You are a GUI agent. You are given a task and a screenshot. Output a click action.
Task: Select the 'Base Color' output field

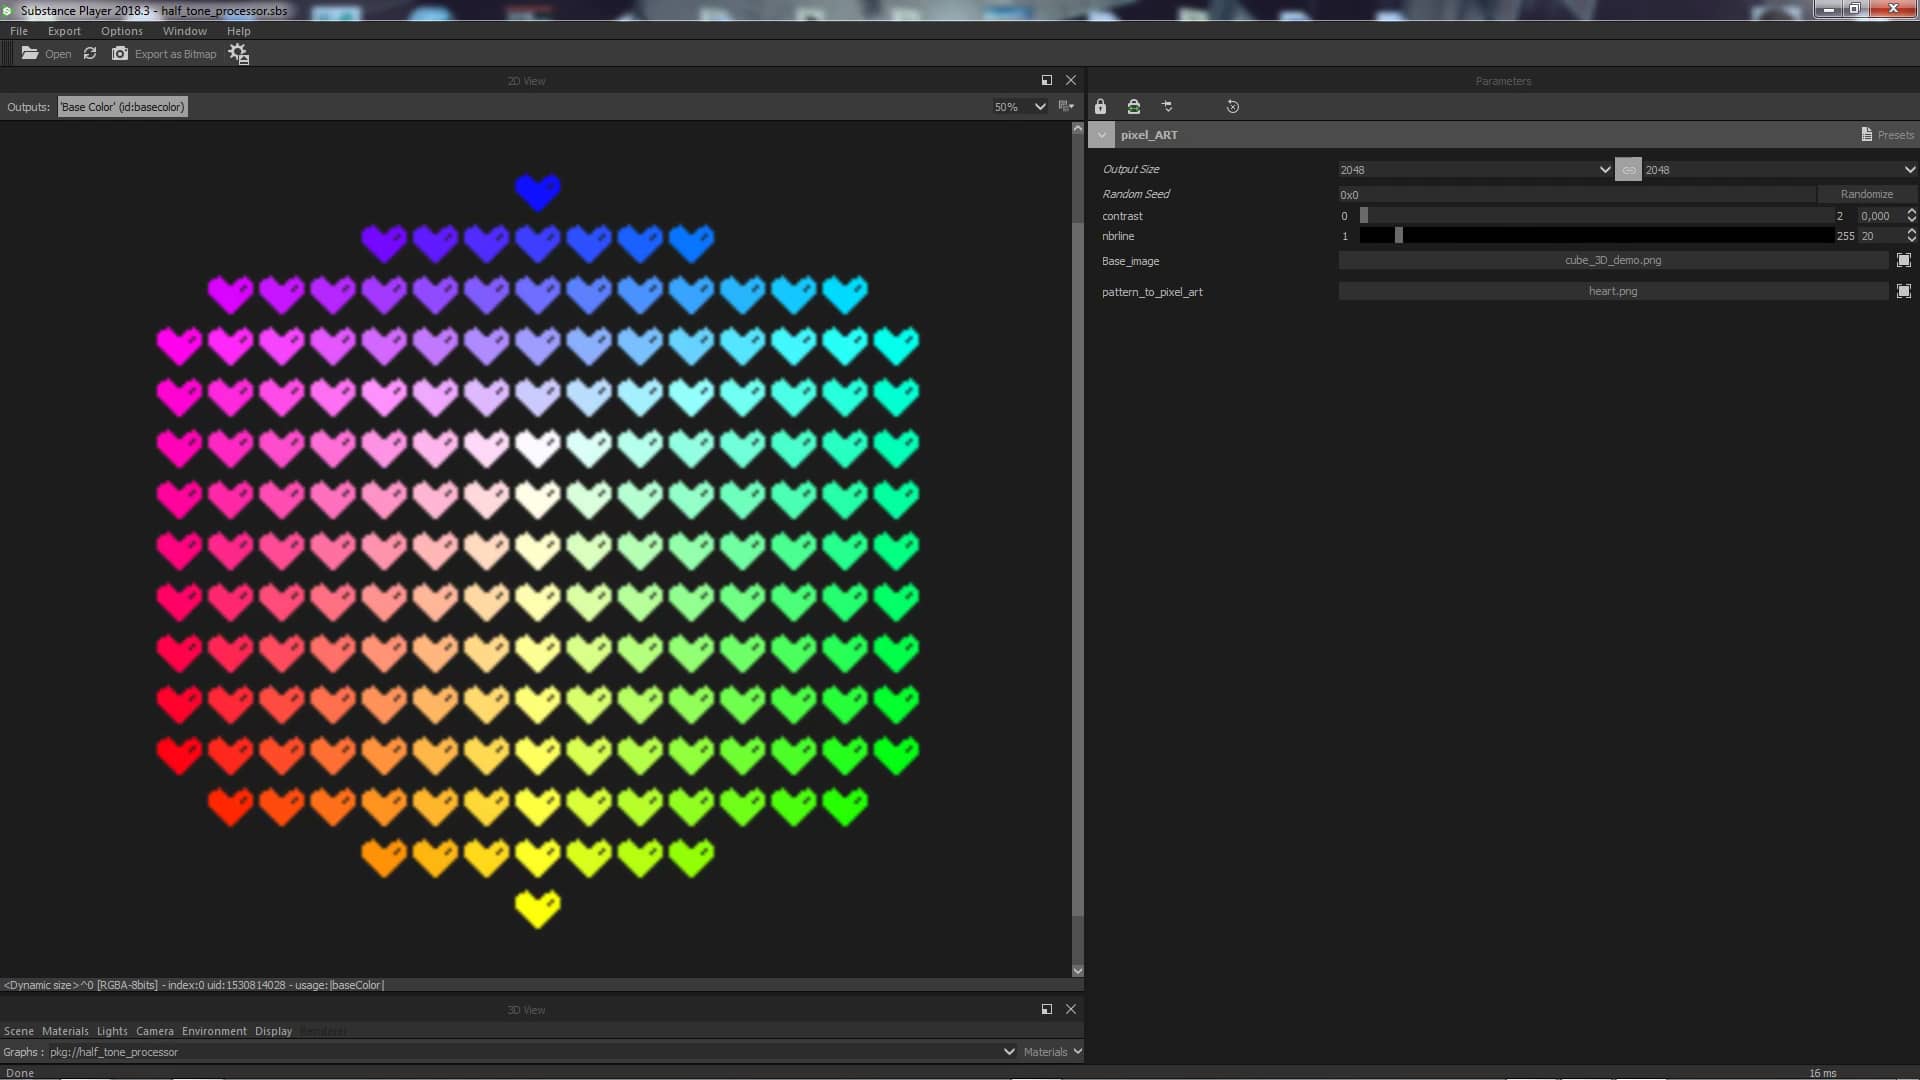(x=122, y=107)
